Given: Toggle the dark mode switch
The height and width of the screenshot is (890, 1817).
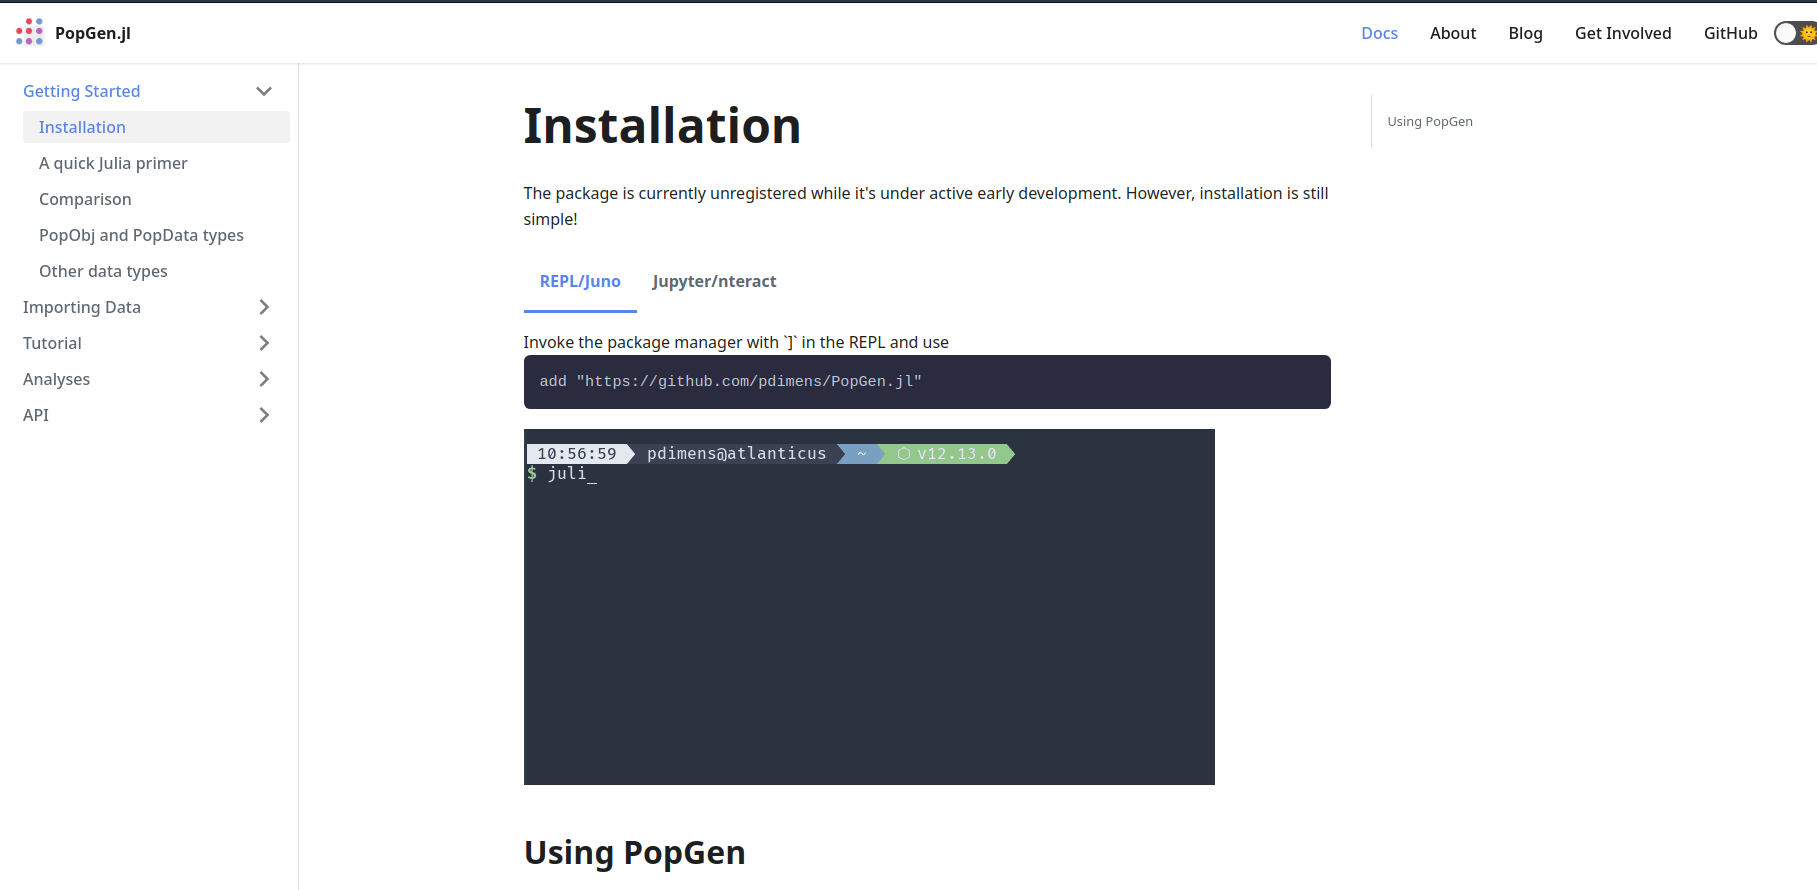Looking at the screenshot, I should pyautogui.click(x=1796, y=33).
